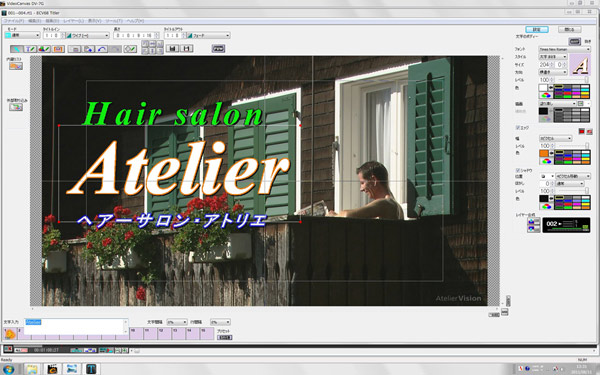The image size is (600, 375).
Task: Open the Title In transition (wipe) dropdown
Action: click(x=88, y=35)
